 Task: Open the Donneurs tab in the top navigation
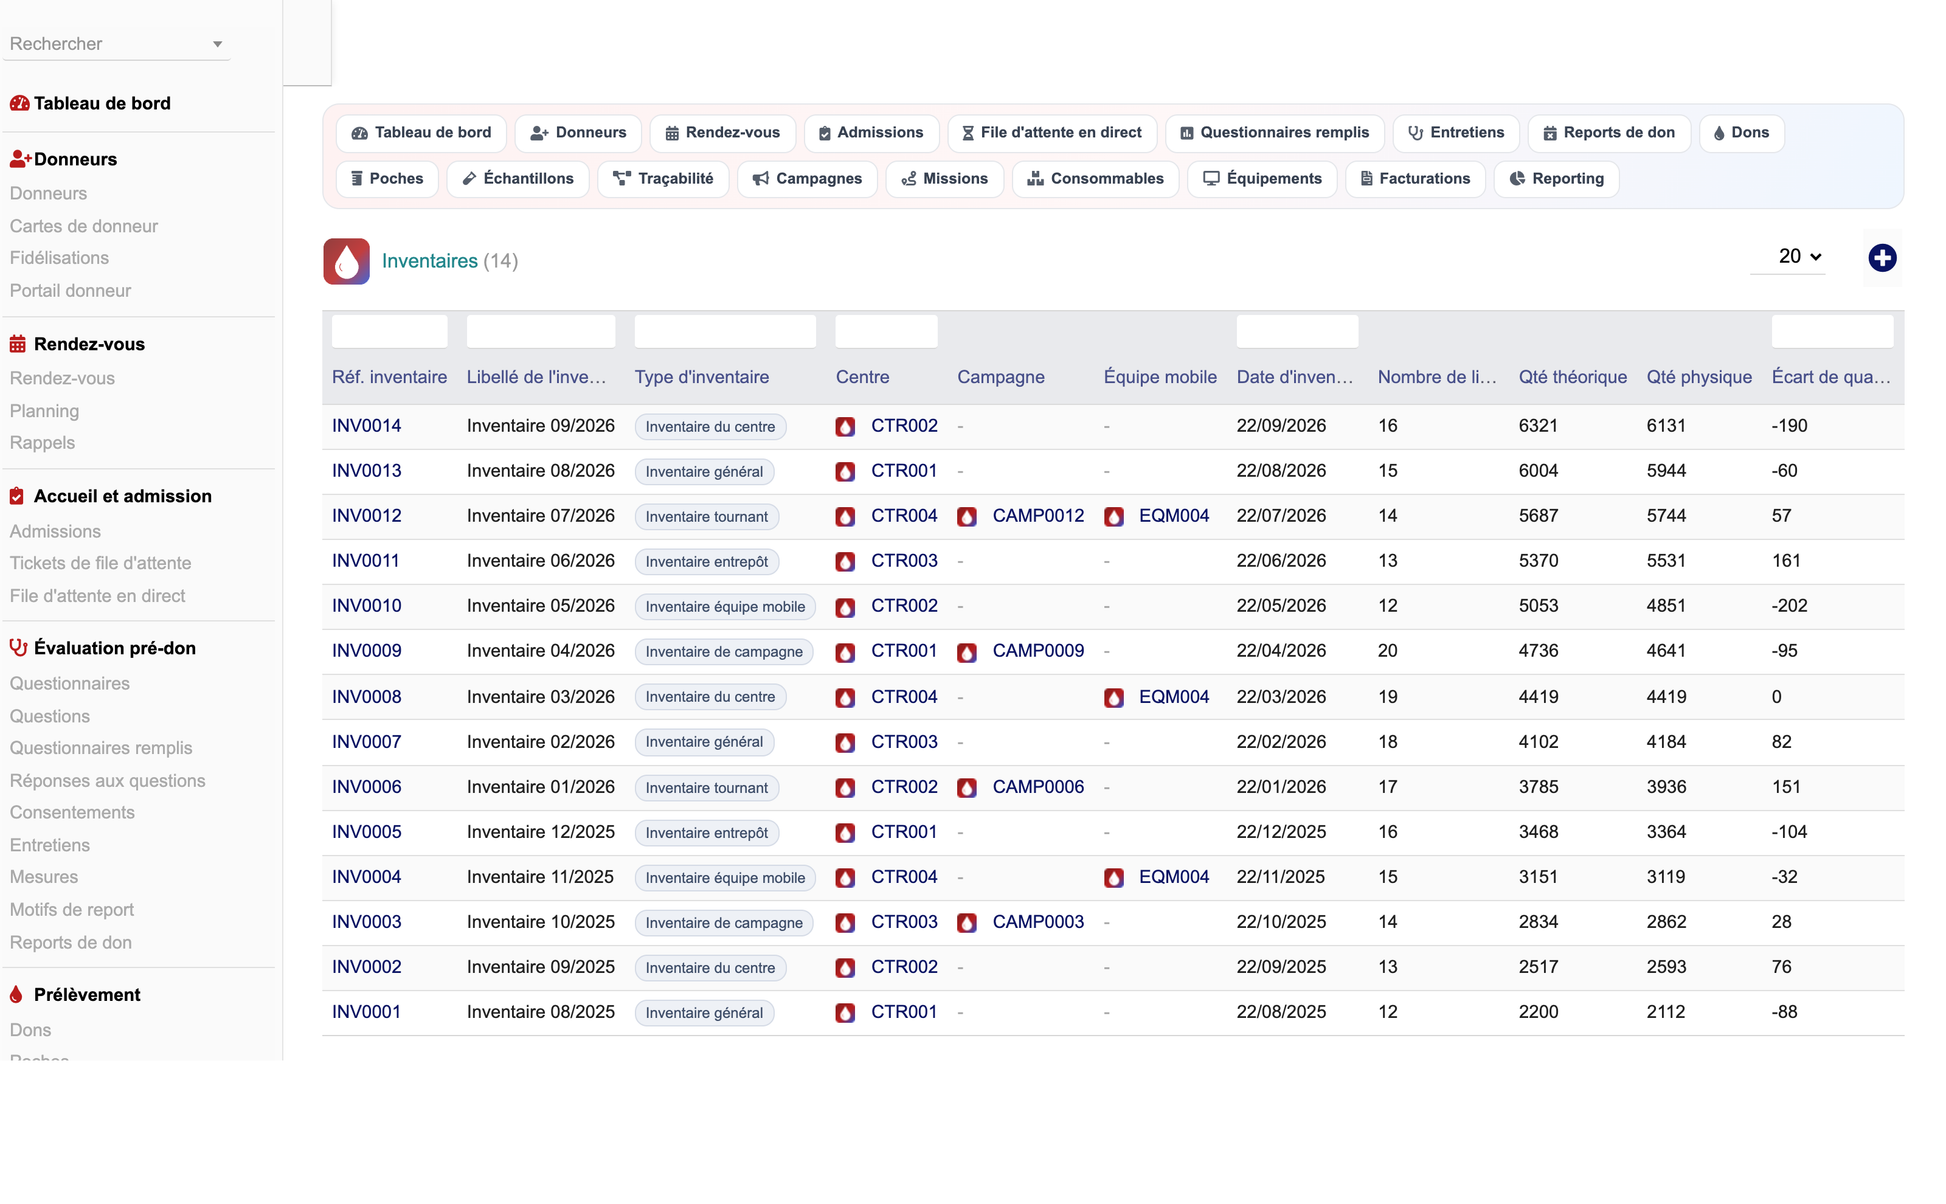[578, 133]
